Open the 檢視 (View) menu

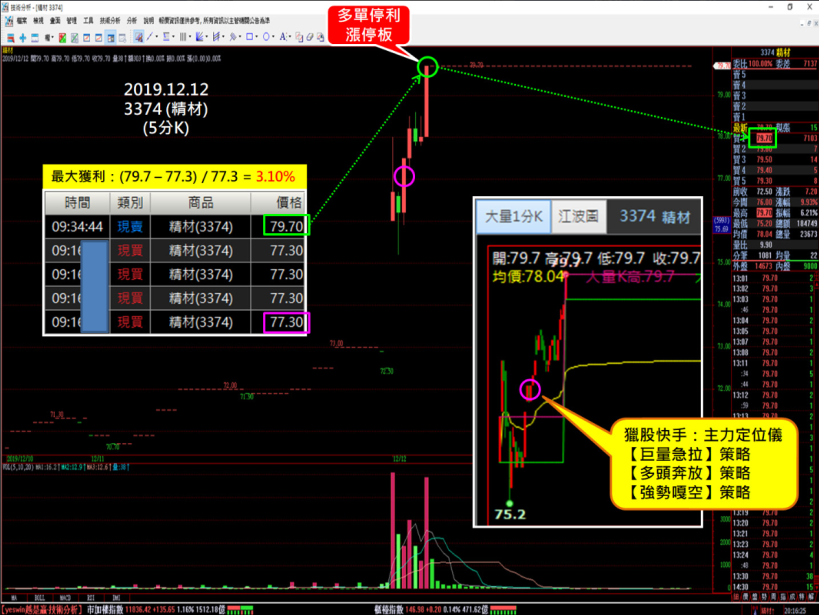[38, 21]
